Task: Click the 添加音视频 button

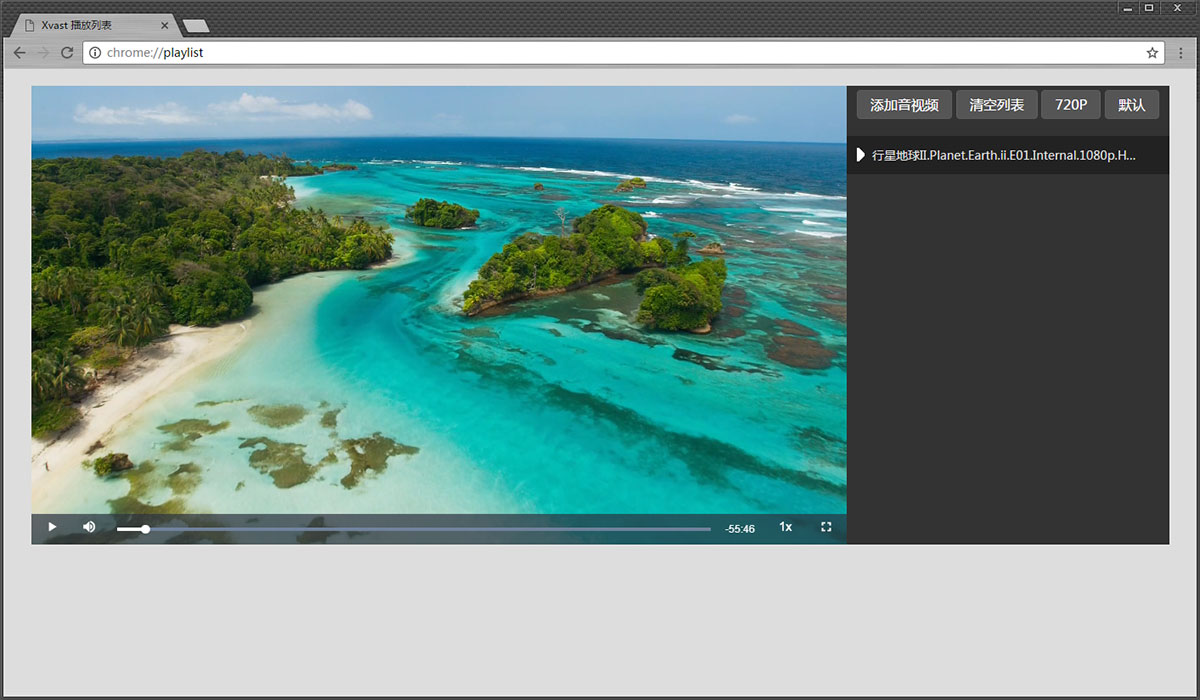Action: point(904,105)
